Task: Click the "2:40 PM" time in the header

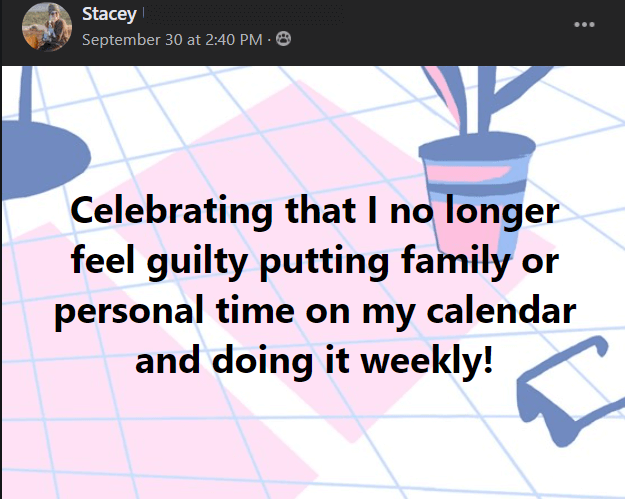Action: (x=234, y=39)
